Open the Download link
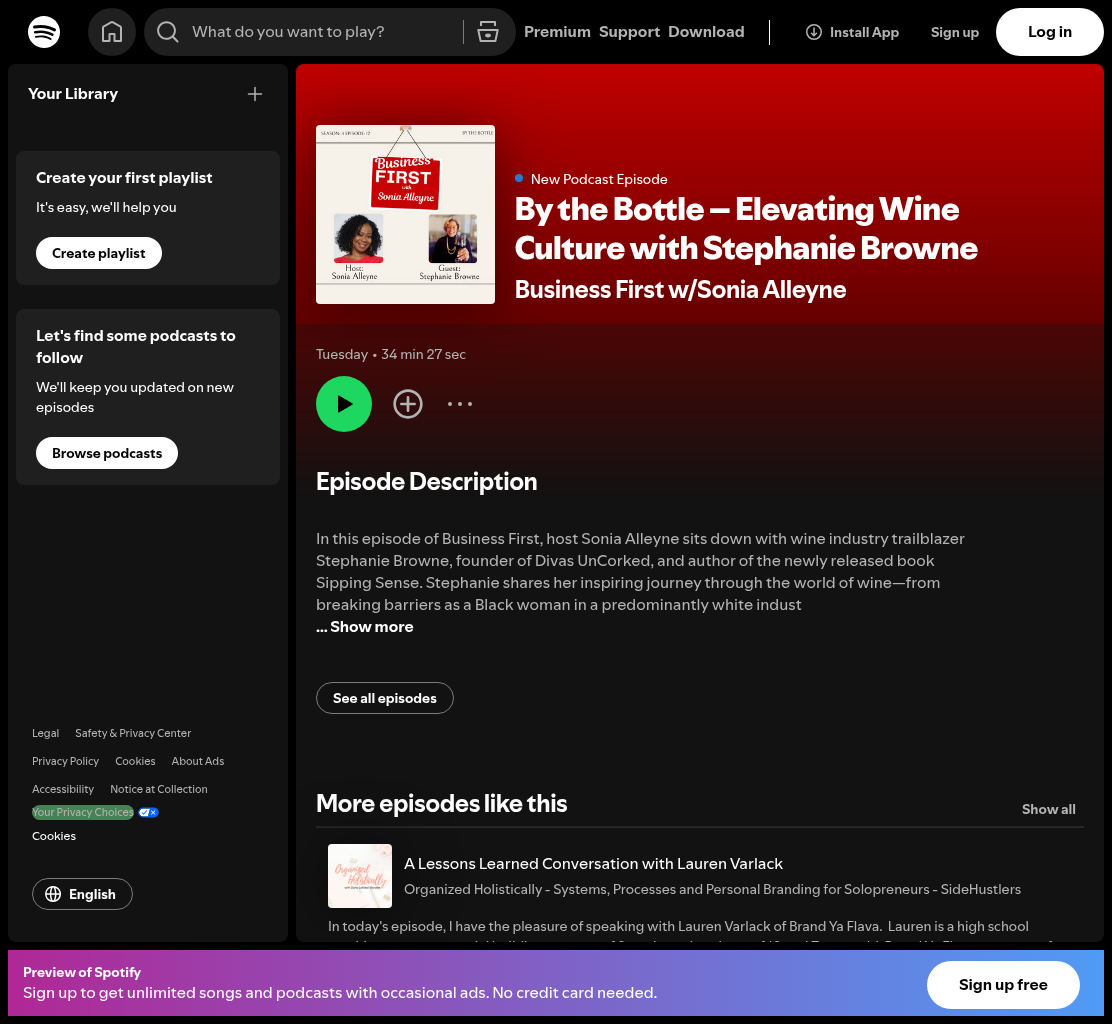1112x1024 pixels. pyautogui.click(x=706, y=32)
